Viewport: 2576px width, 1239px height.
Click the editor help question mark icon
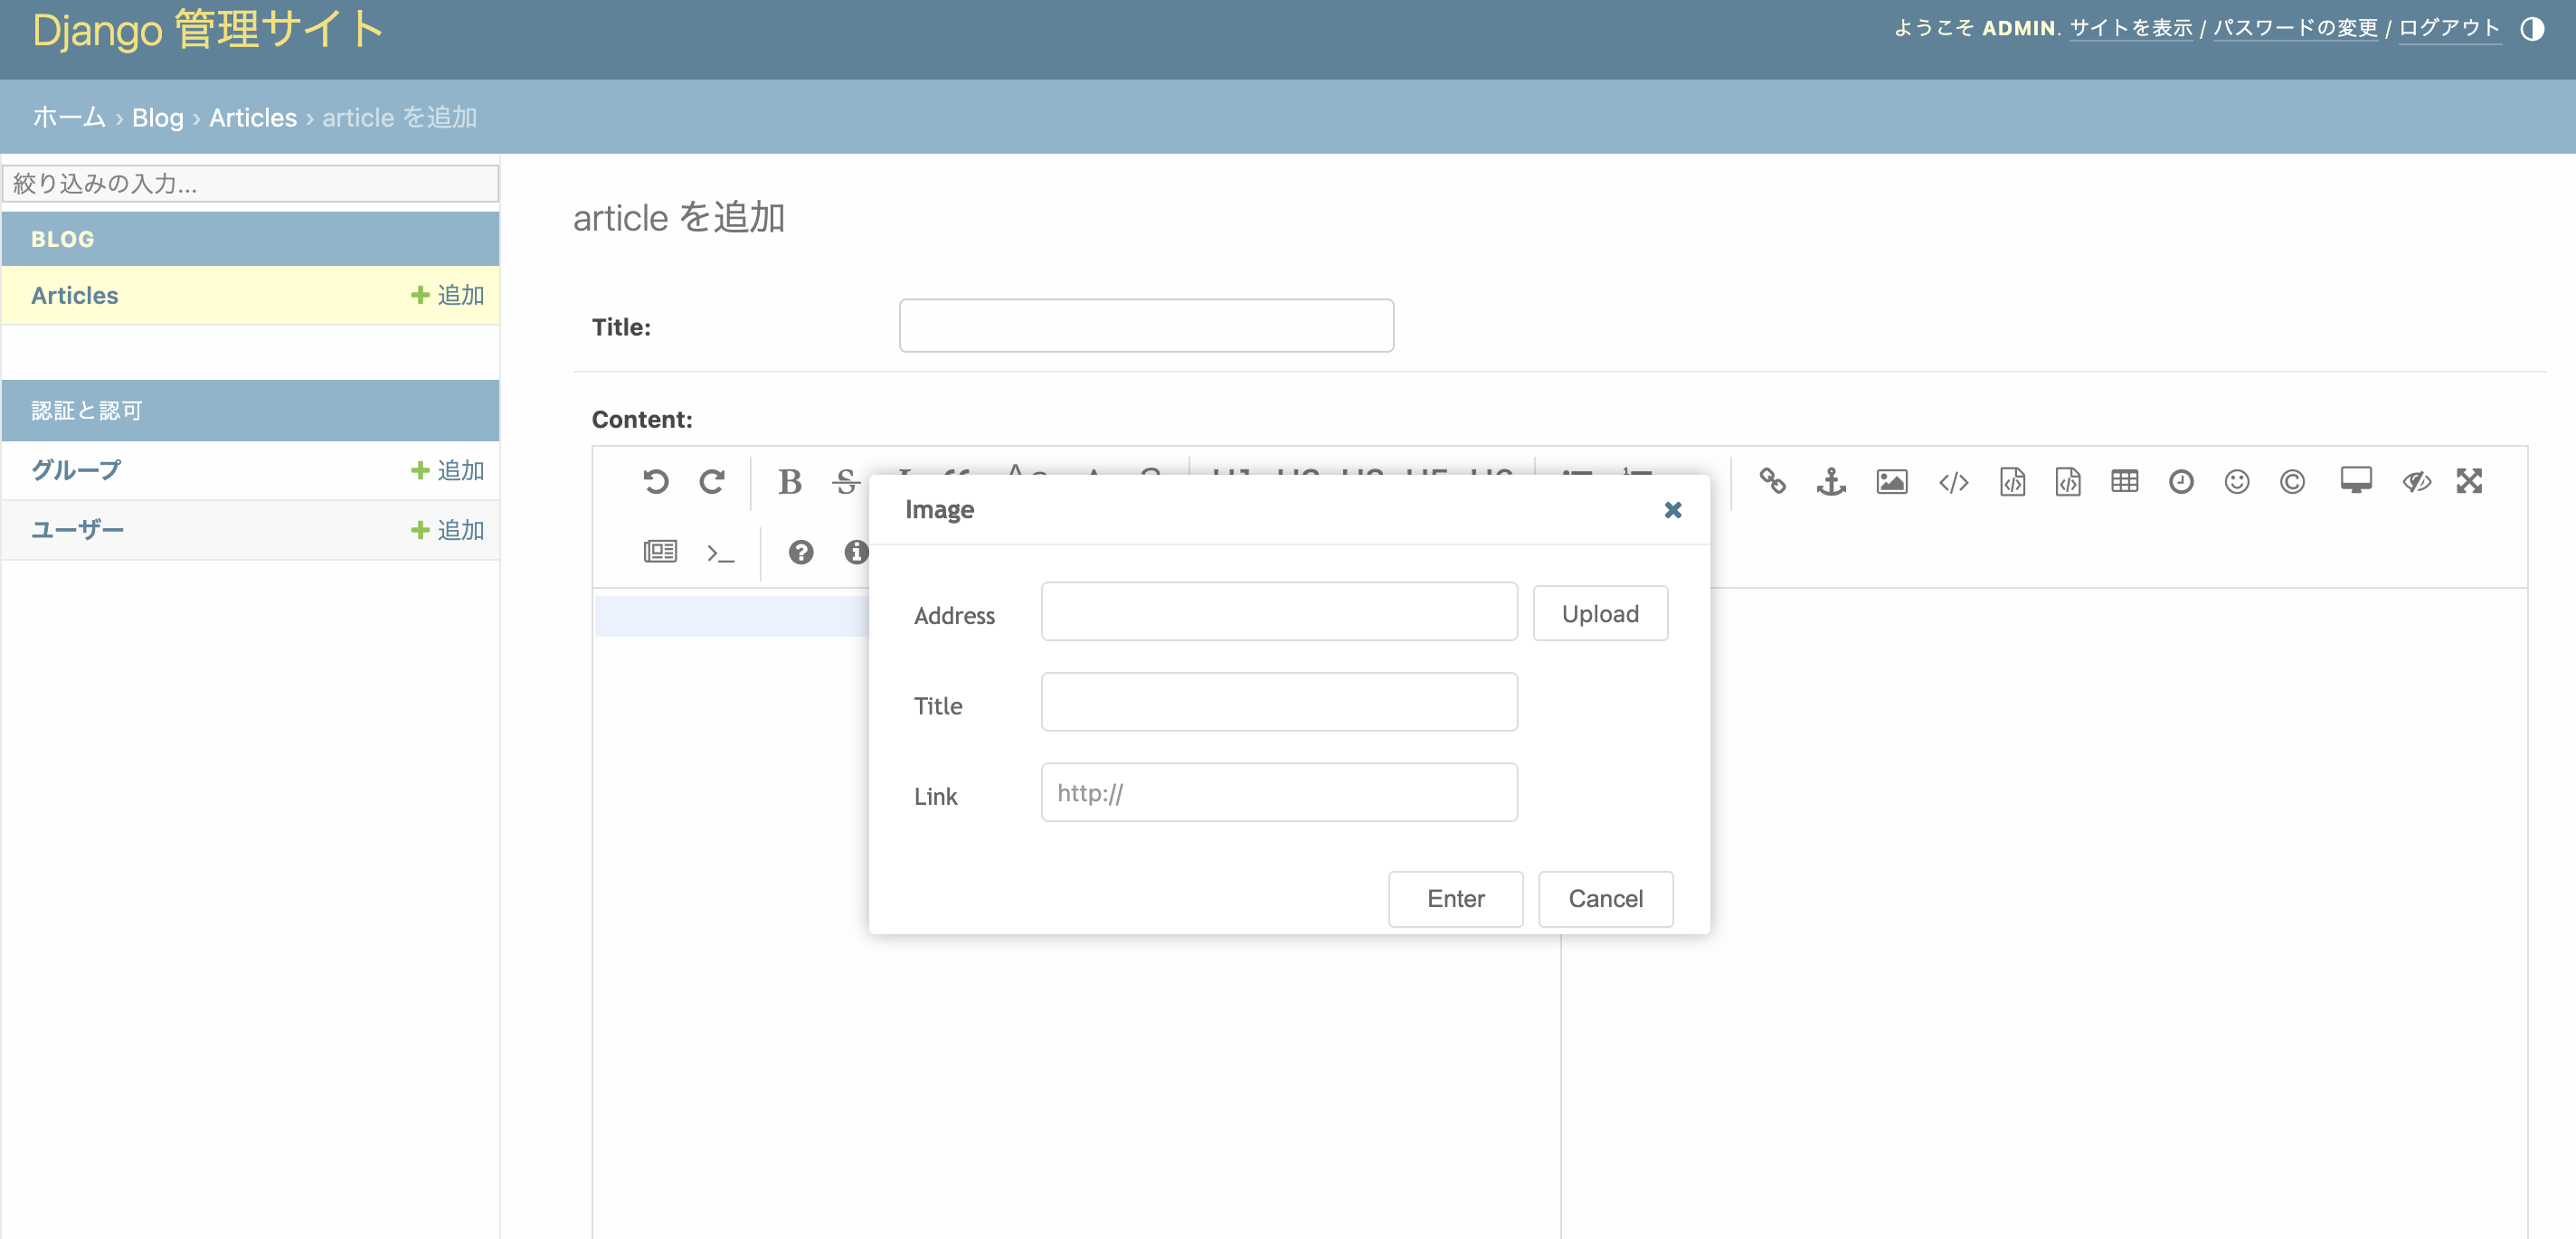(x=800, y=552)
